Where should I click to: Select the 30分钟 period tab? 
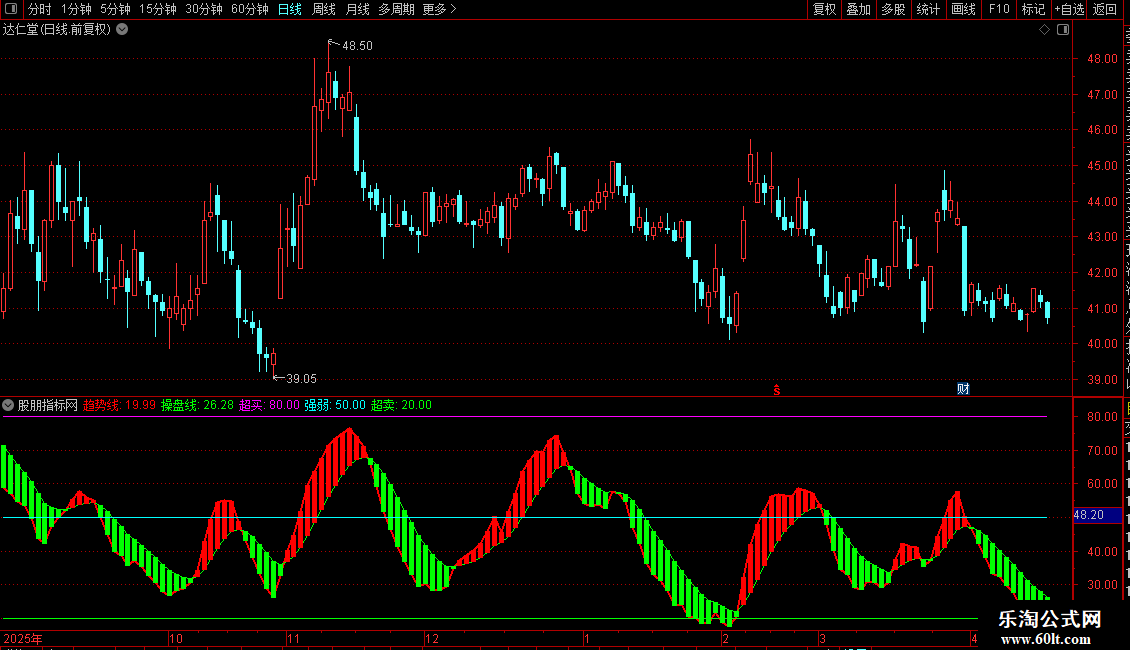click(204, 9)
